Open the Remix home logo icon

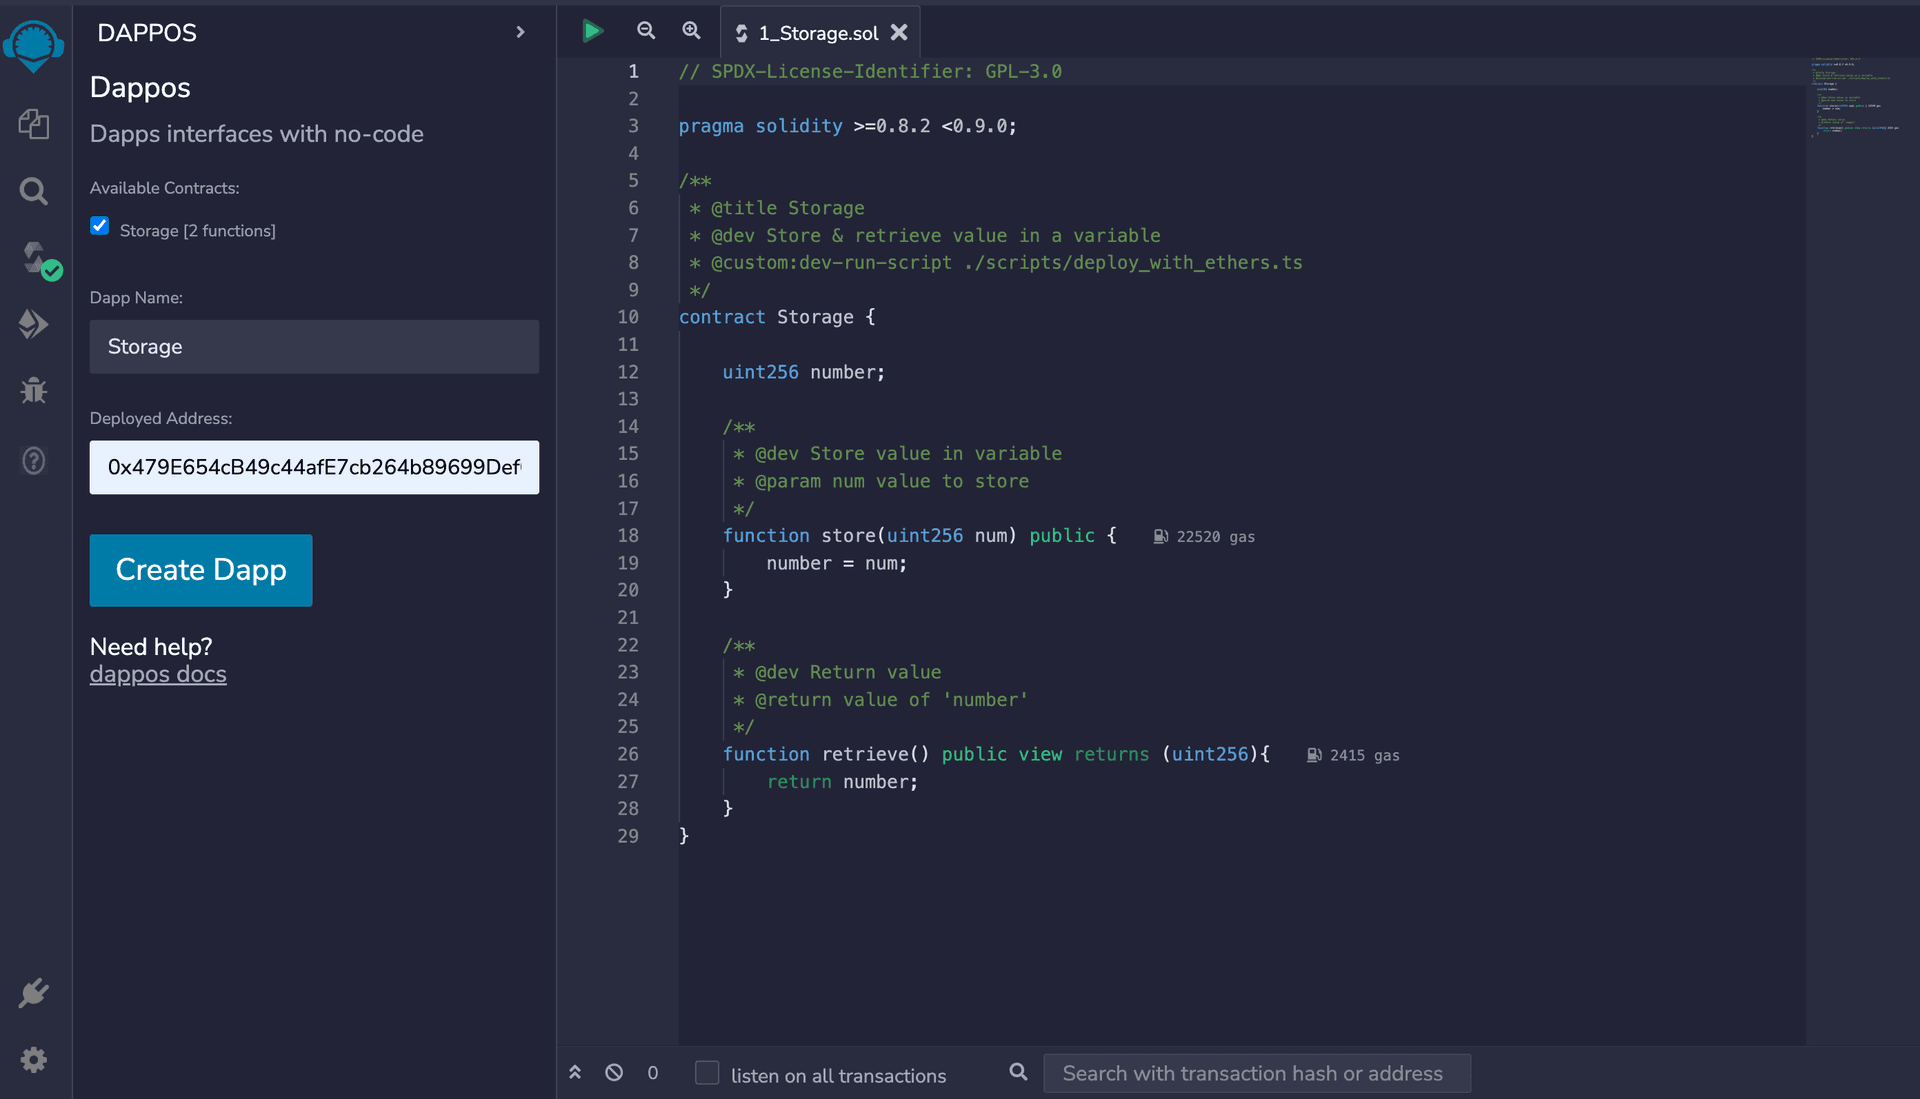(x=34, y=45)
